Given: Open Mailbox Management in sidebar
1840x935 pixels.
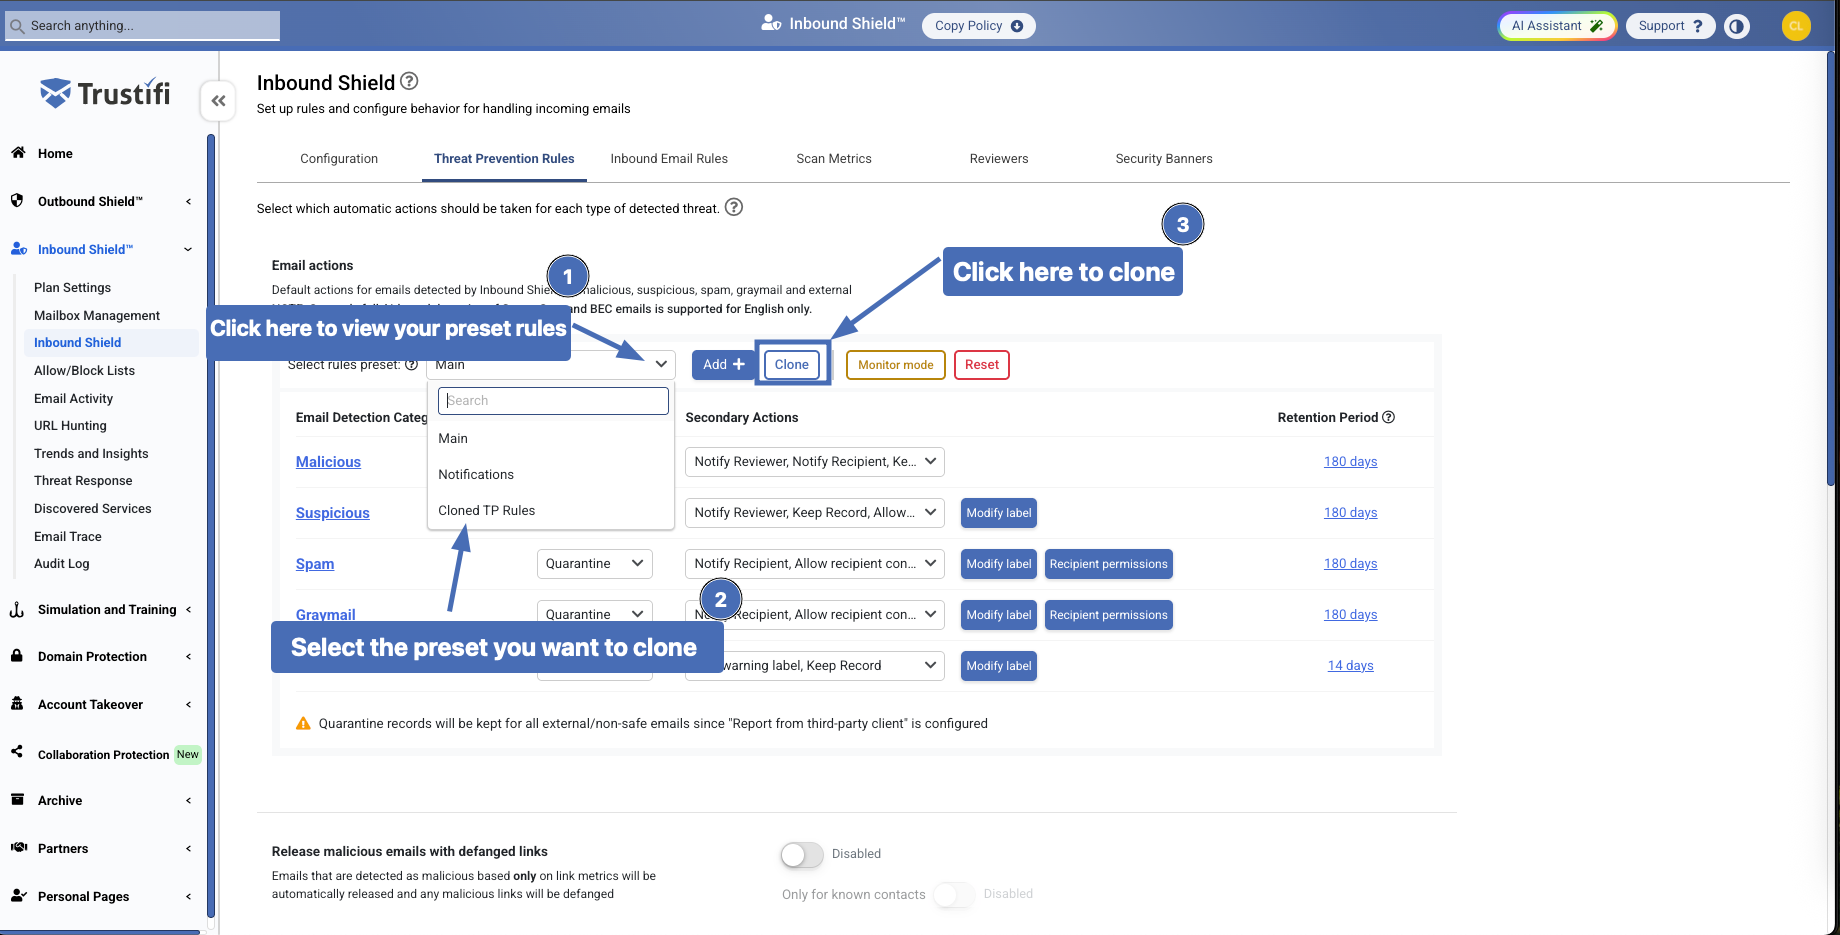Looking at the screenshot, I should [x=97, y=316].
